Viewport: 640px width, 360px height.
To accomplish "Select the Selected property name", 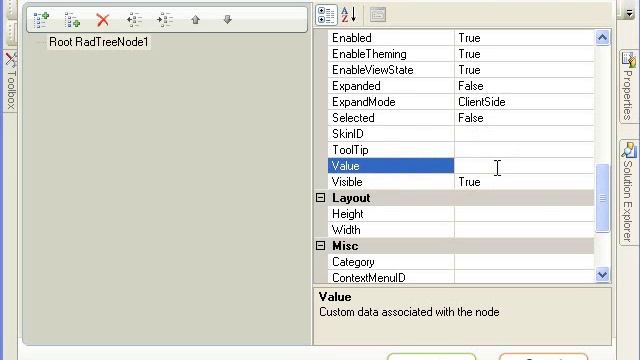I will [353, 118].
